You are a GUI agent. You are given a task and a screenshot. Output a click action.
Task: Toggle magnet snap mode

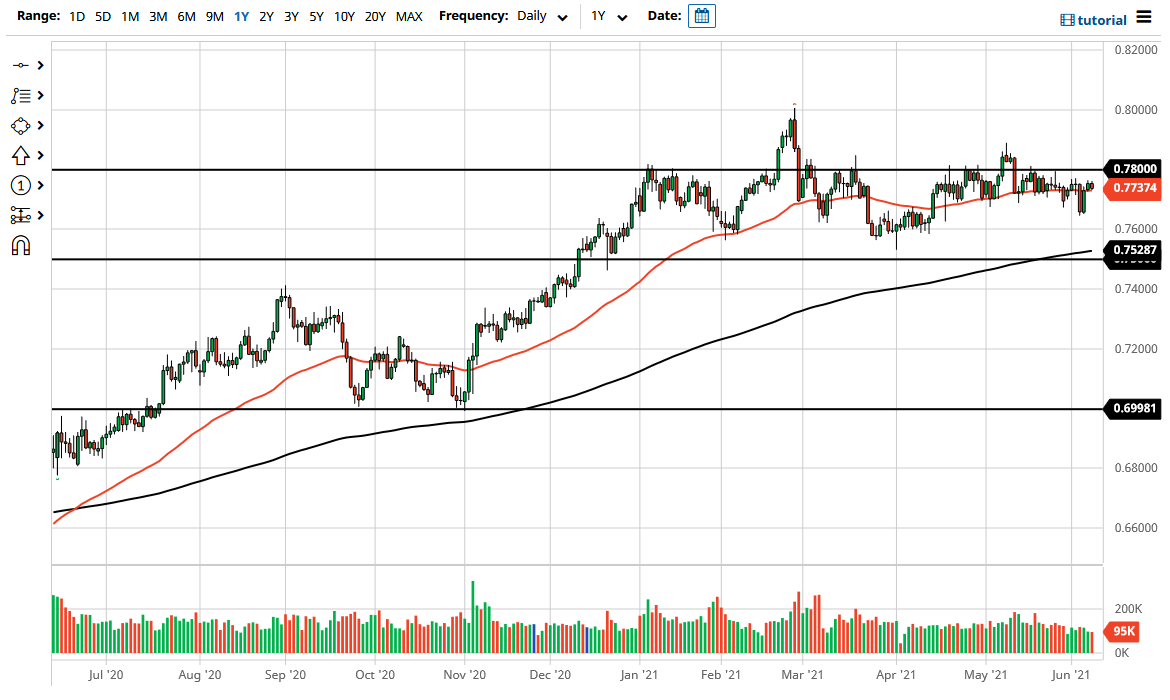click(20, 244)
